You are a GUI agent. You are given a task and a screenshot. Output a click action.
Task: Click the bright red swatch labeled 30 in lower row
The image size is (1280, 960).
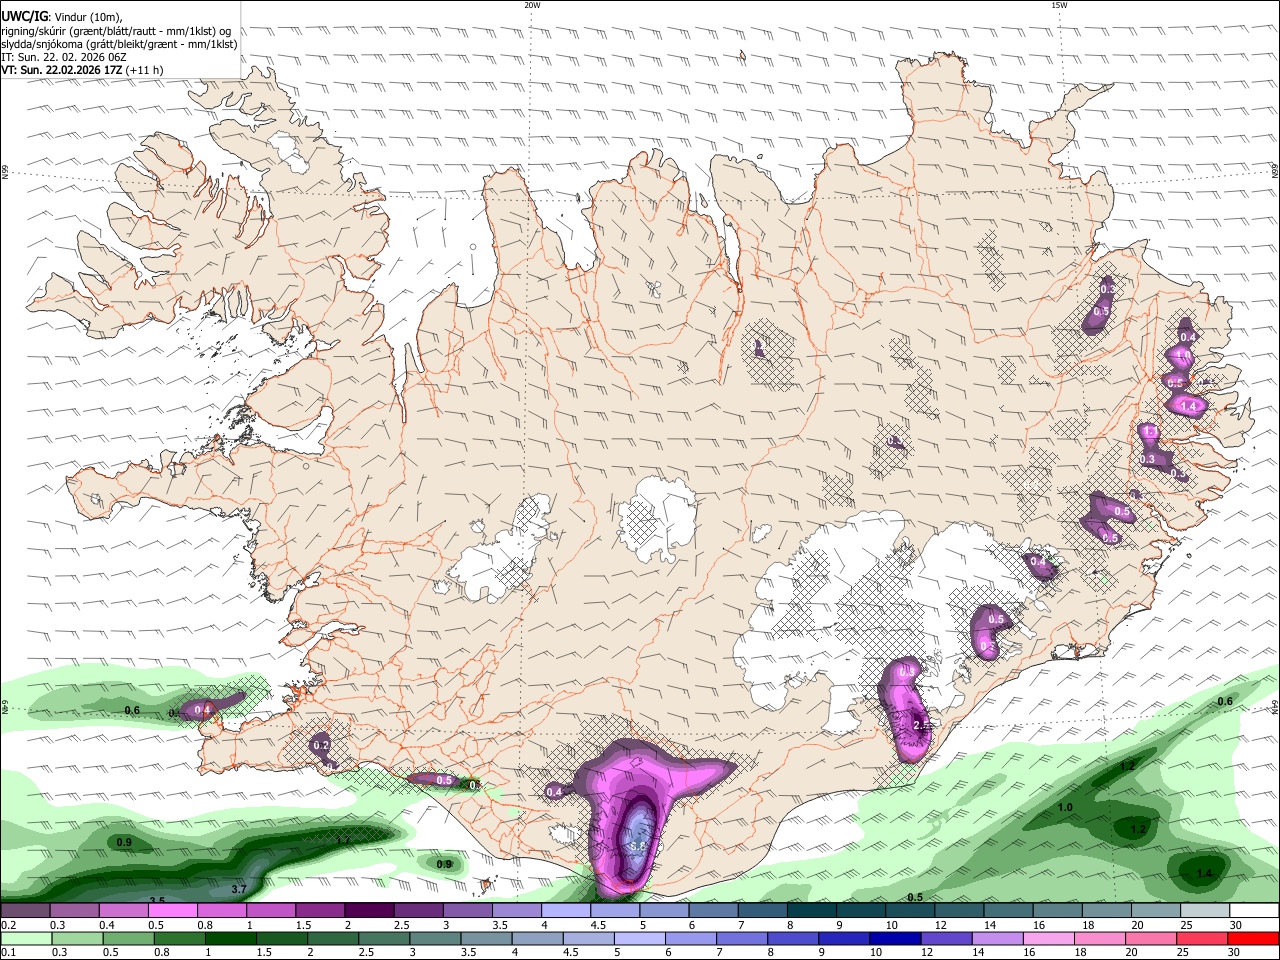pos(1254,939)
